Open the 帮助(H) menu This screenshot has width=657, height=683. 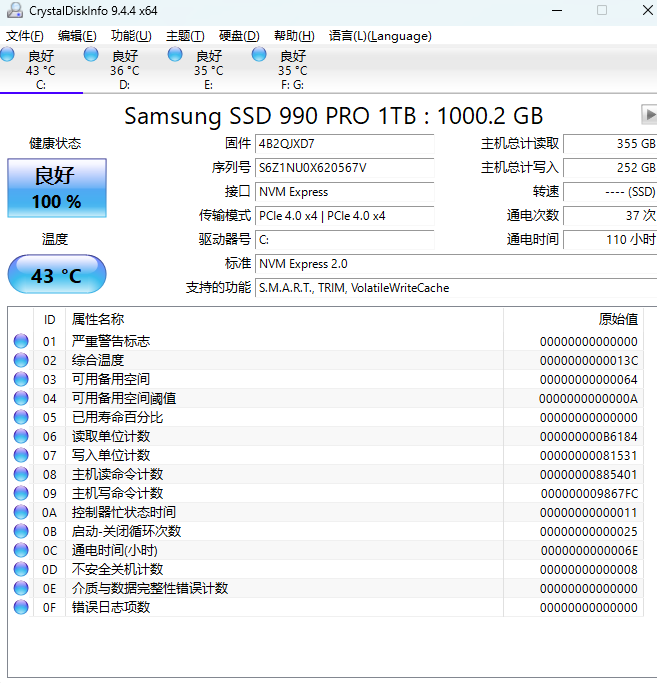coord(294,36)
